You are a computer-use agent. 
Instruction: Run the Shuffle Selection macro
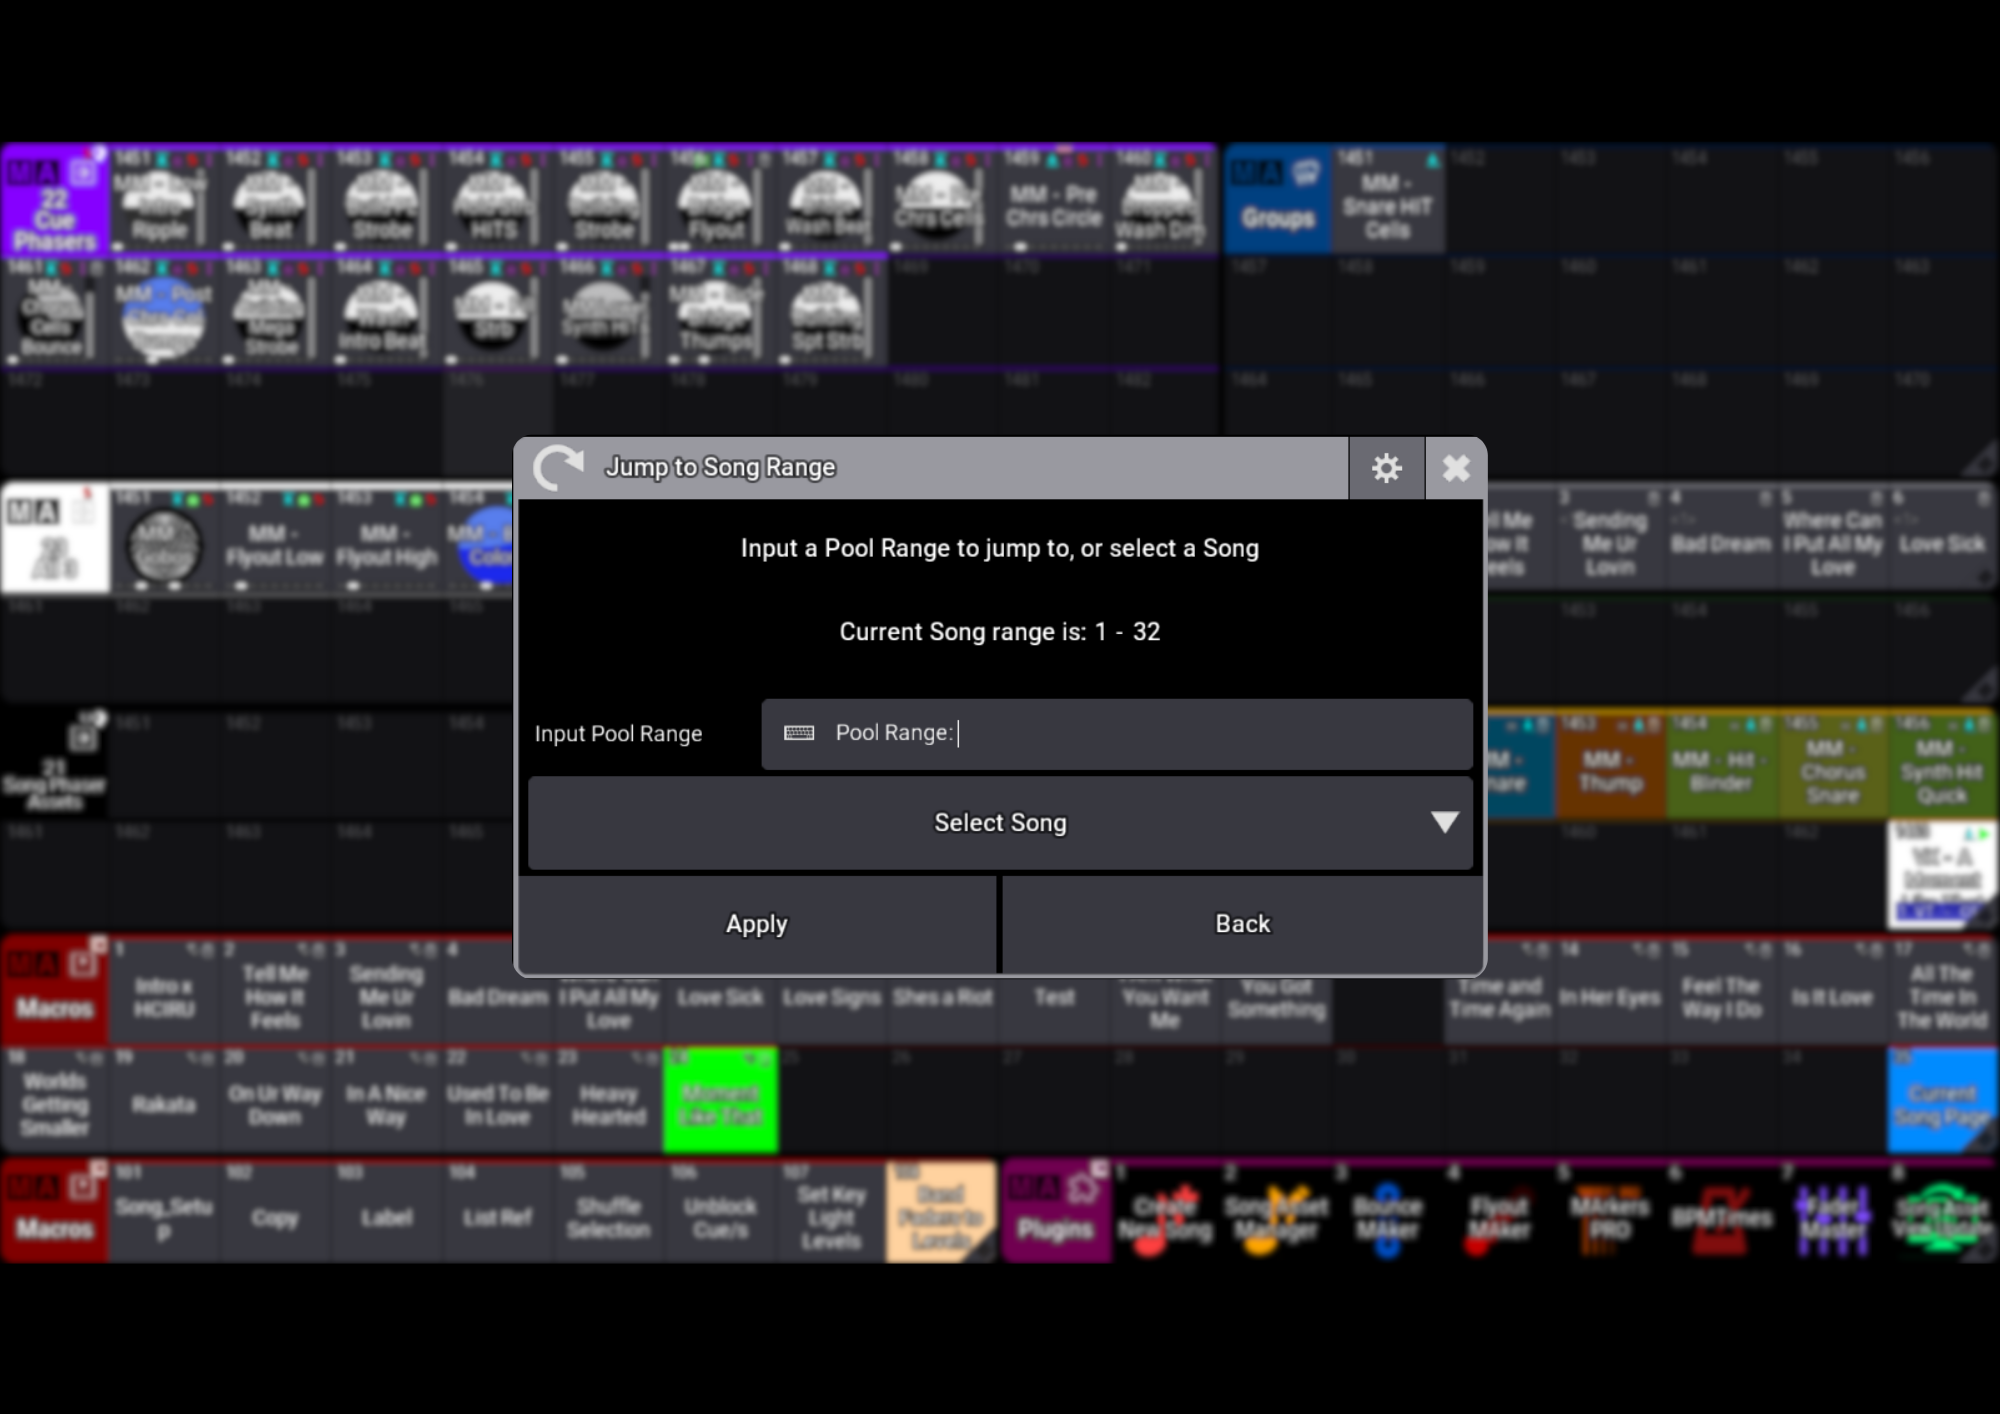point(608,1211)
